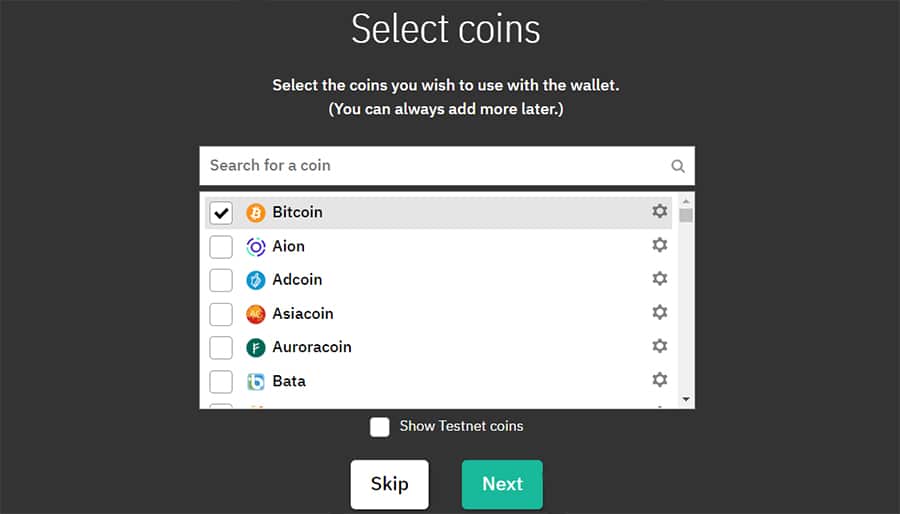This screenshot has height=514, width=900.
Task: Click the orange Bitcoin logo icon
Action: (256, 213)
